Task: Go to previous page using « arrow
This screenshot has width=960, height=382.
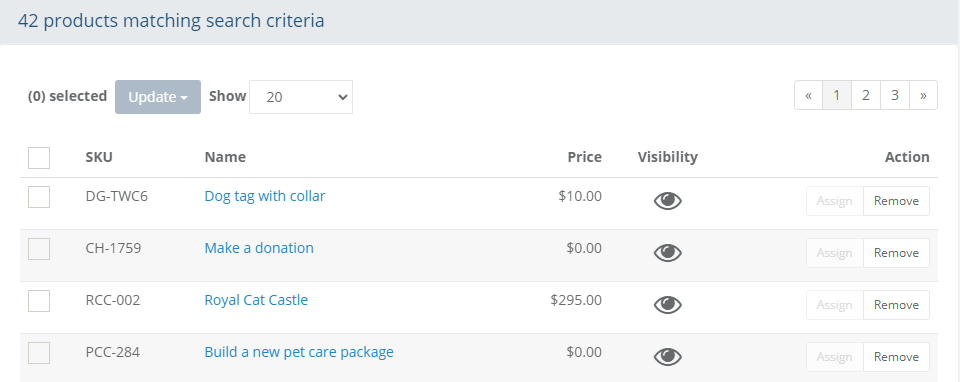Action: (808, 96)
